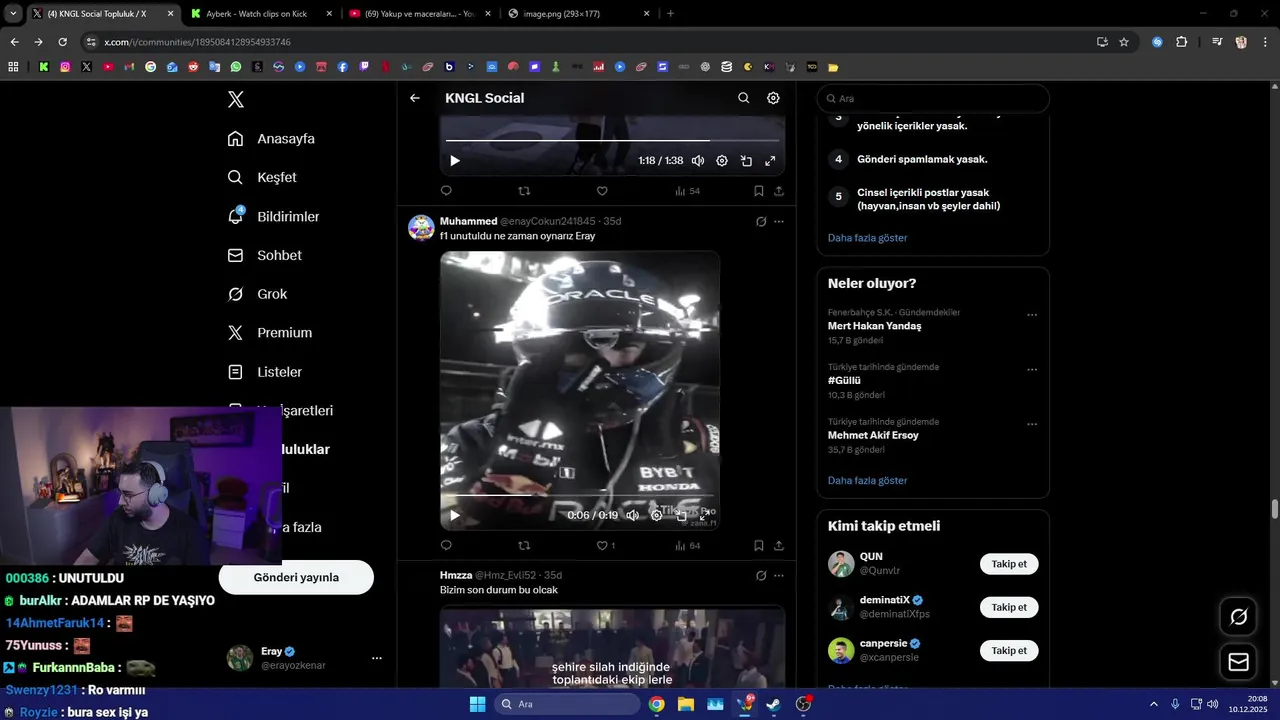
Task: Mute the top video volume
Action: [x=698, y=160]
